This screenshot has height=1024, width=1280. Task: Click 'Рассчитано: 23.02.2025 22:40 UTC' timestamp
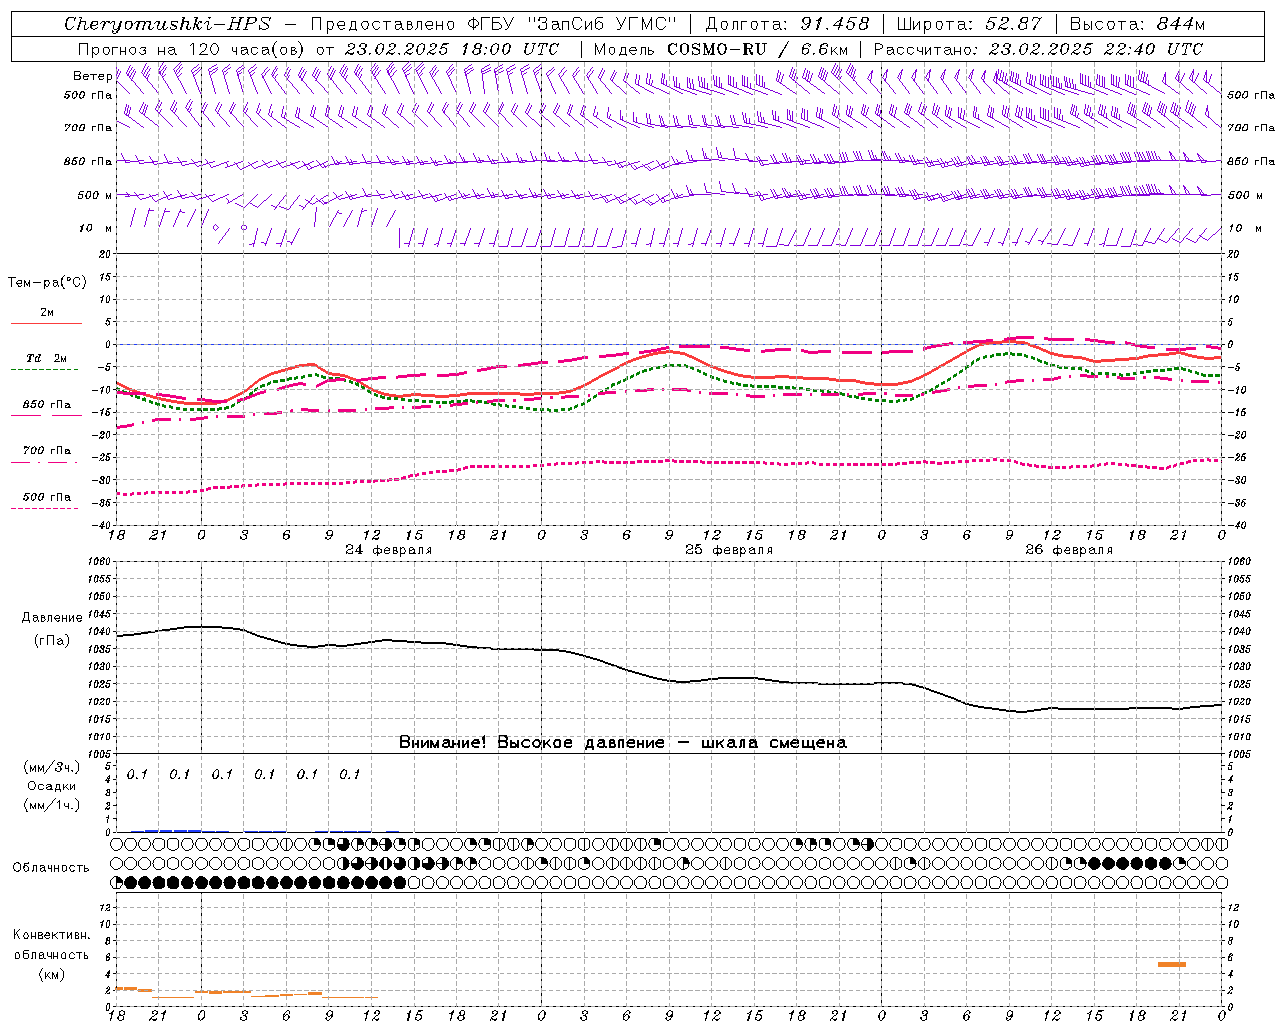pos(1038,48)
